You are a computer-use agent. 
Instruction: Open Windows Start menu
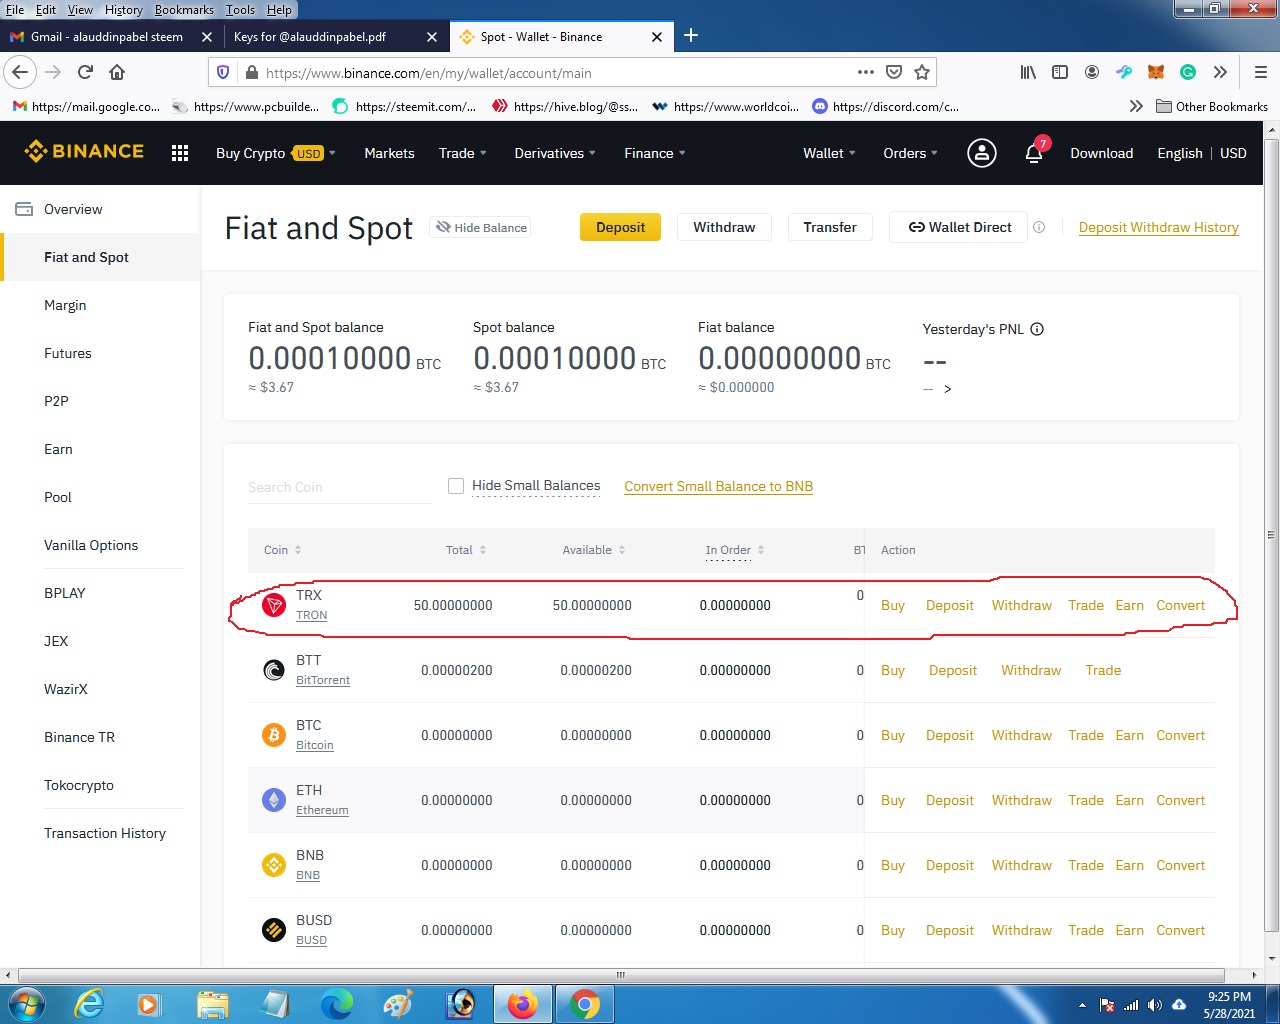(25, 1004)
